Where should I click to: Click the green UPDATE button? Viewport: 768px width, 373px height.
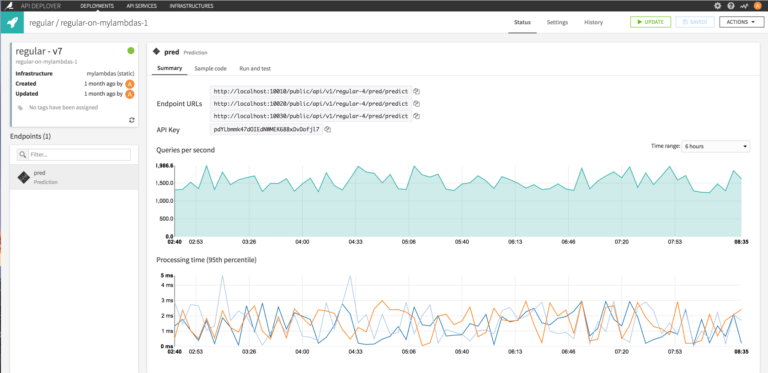pos(650,22)
